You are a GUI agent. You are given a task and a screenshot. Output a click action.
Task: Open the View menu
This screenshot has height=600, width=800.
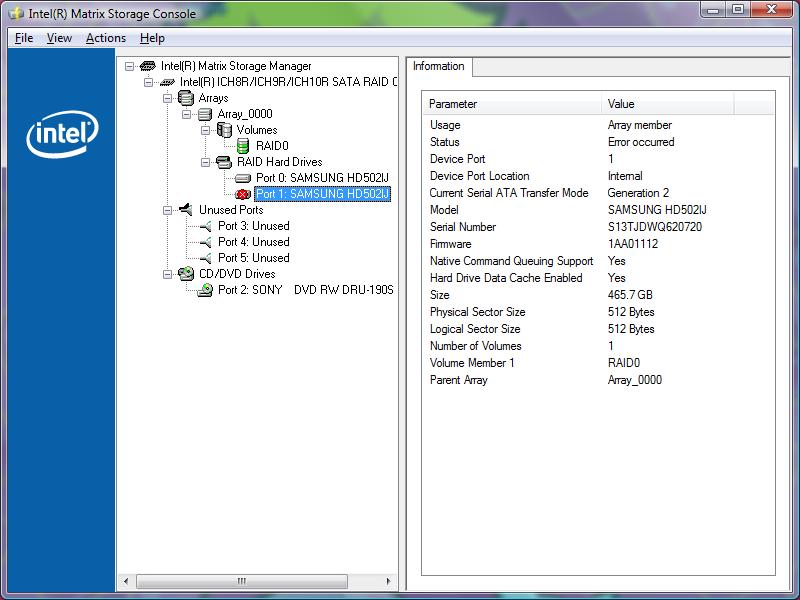pyautogui.click(x=59, y=38)
